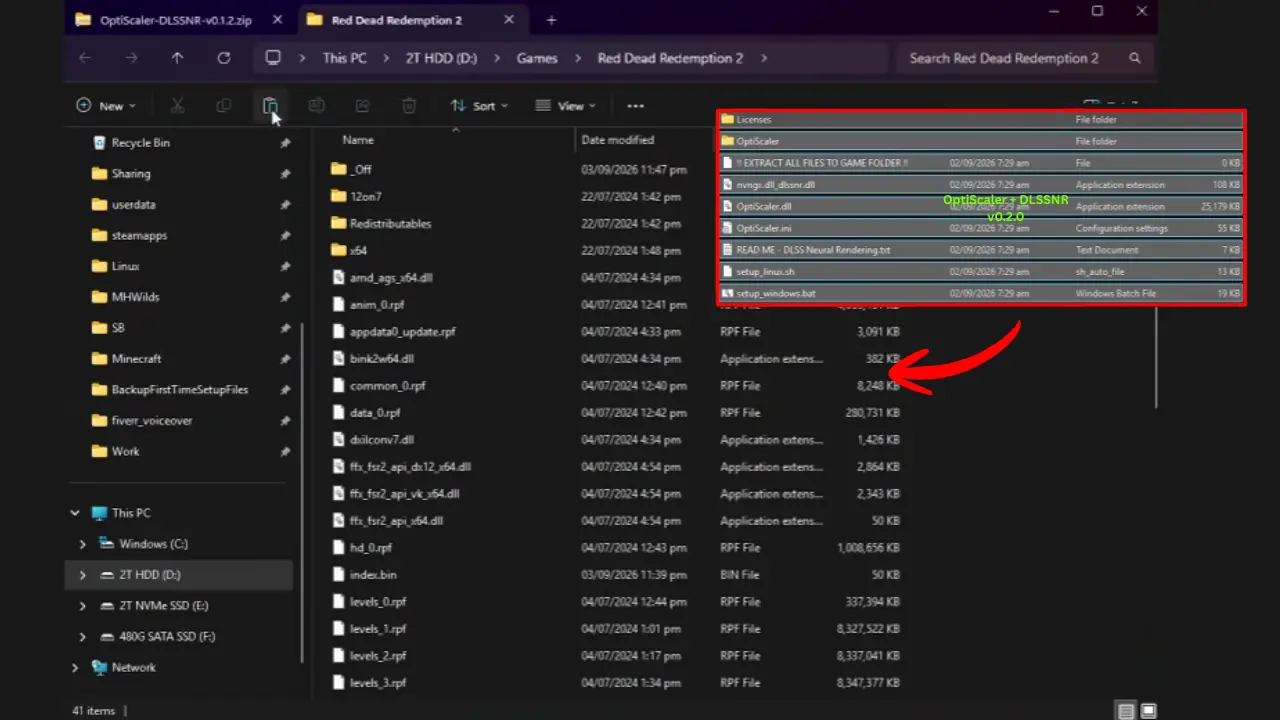Select the x64 folder
The height and width of the screenshot is (720, 1280).
pyautogui.click(x=358, y=251)
